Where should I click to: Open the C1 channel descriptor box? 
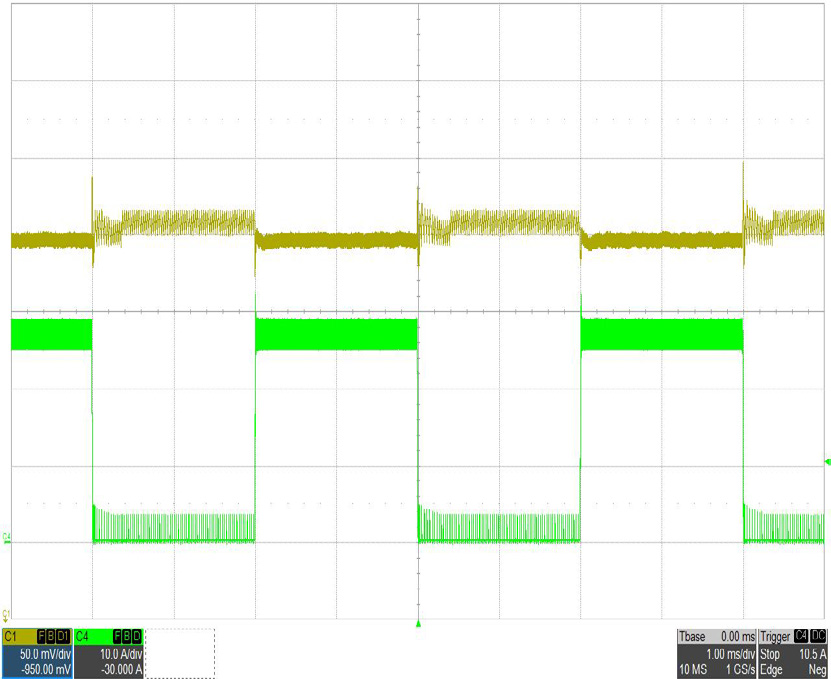point(36,653)
